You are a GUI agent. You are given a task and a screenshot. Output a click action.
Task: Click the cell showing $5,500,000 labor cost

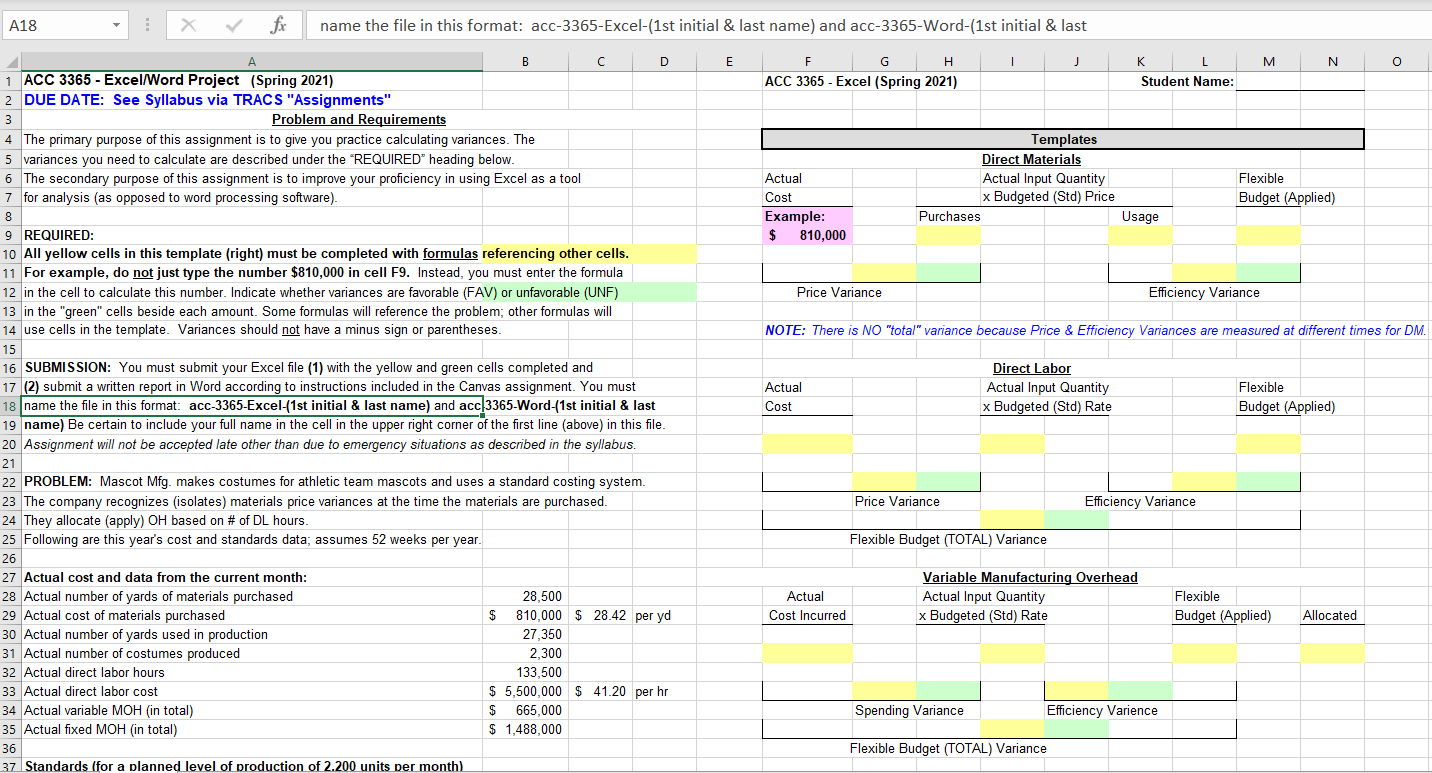(523, 691)
